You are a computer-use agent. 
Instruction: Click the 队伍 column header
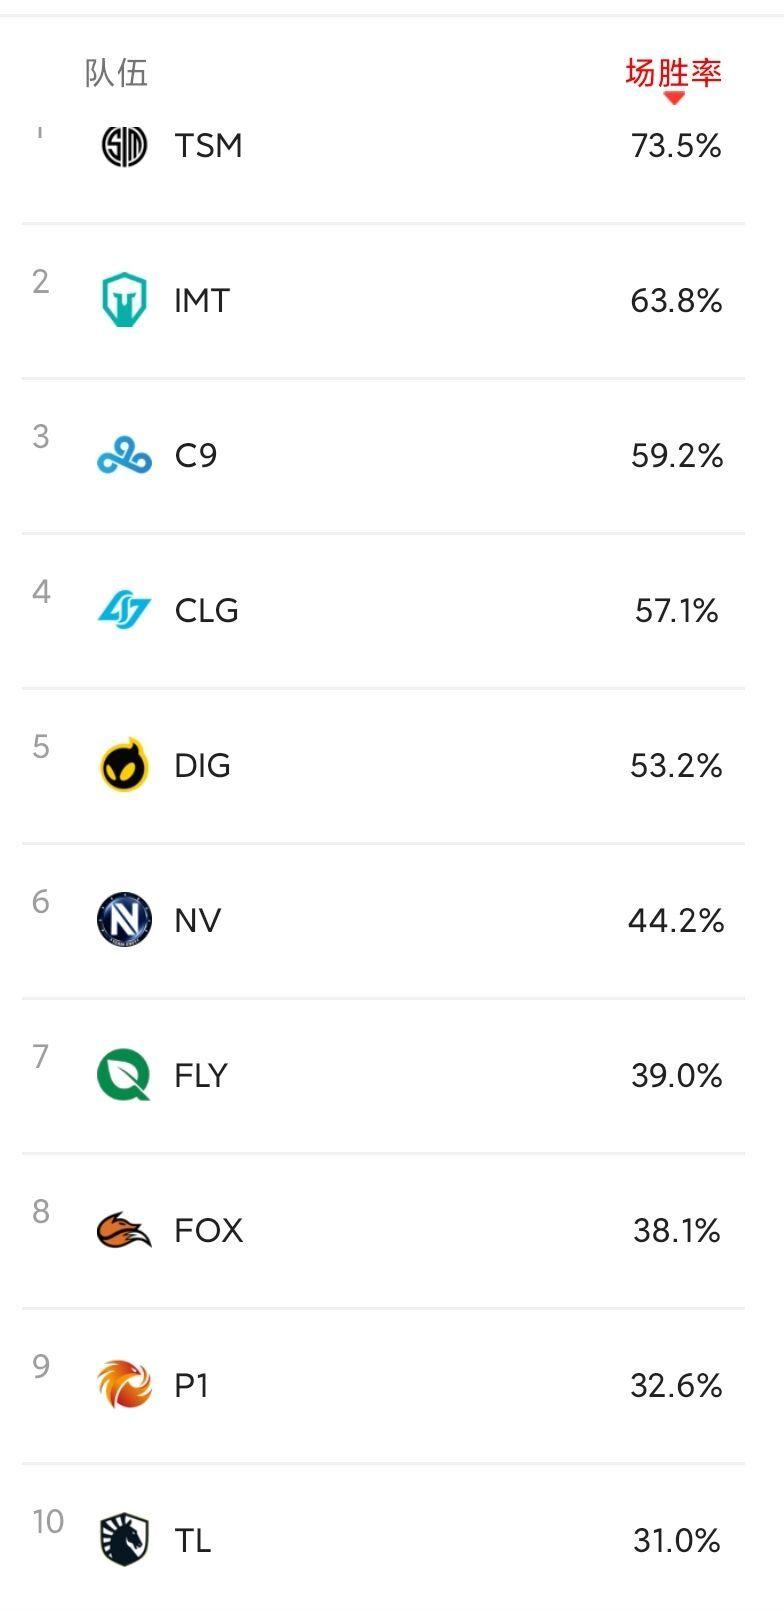(x=116, y=73)
